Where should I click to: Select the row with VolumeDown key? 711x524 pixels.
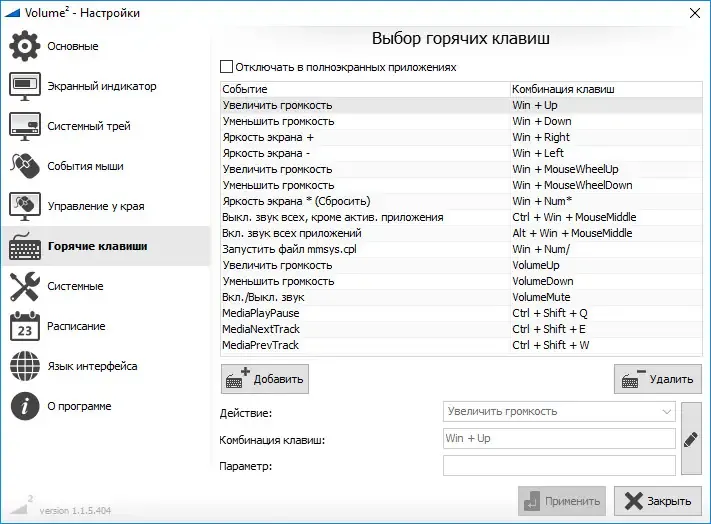pyautogui.click(x=462, y=281)
